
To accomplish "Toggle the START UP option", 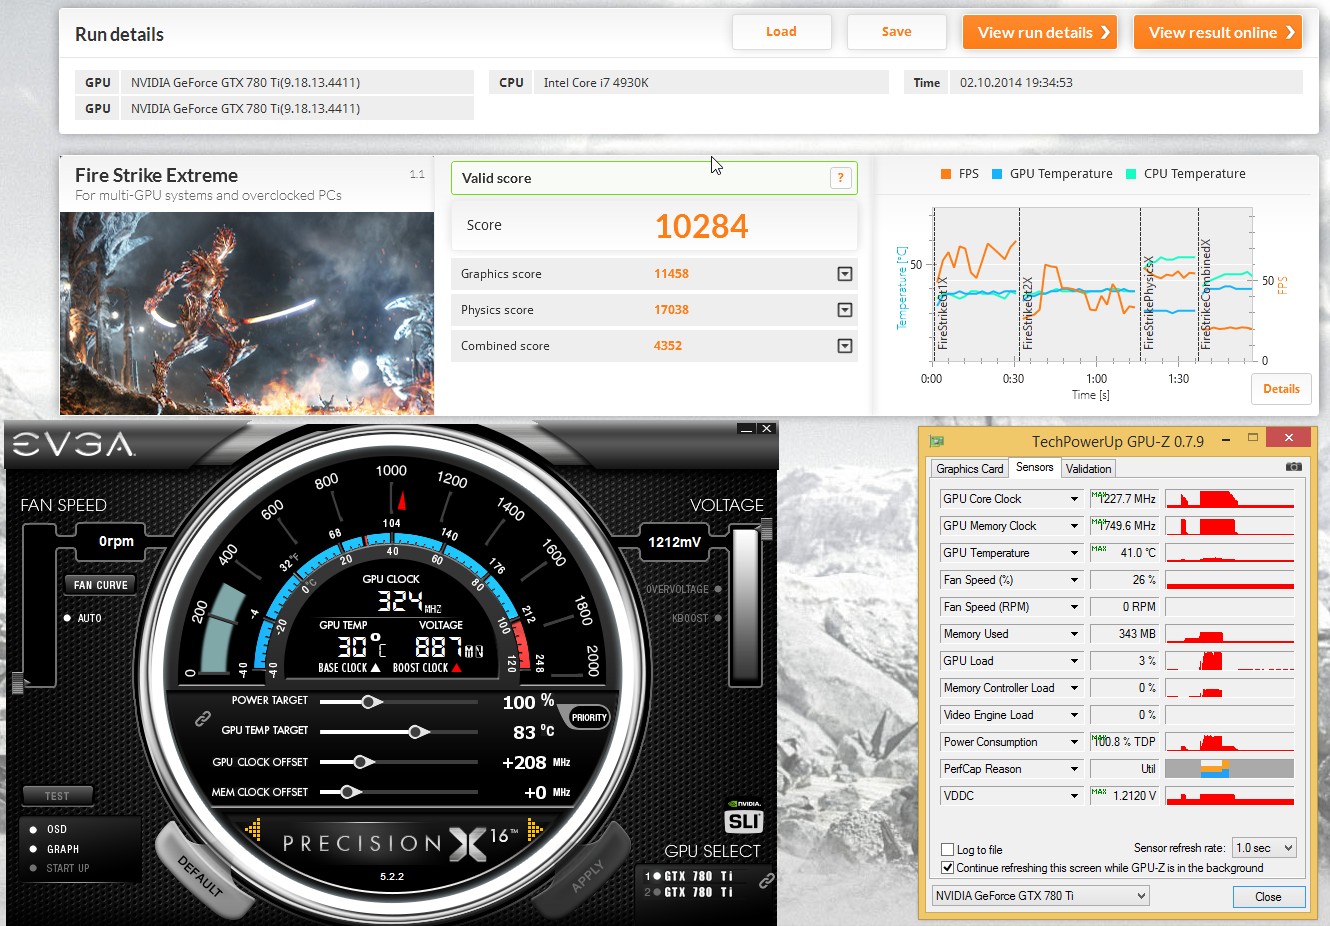I will coord(34,868).
